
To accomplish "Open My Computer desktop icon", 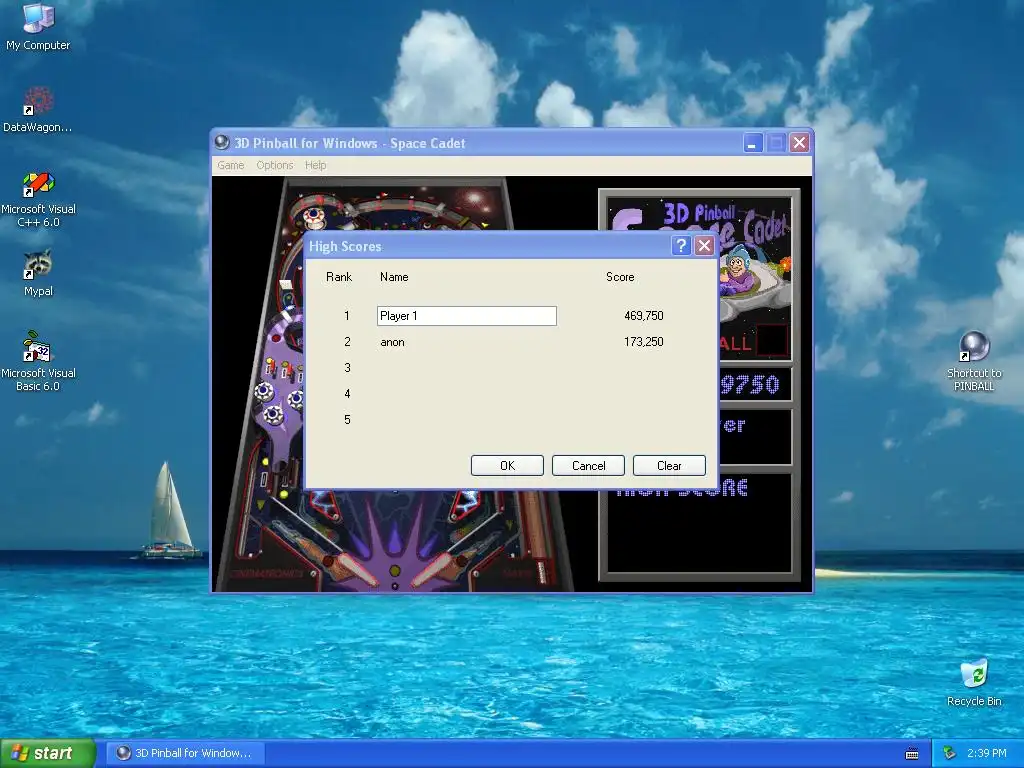I will point(38,26).
